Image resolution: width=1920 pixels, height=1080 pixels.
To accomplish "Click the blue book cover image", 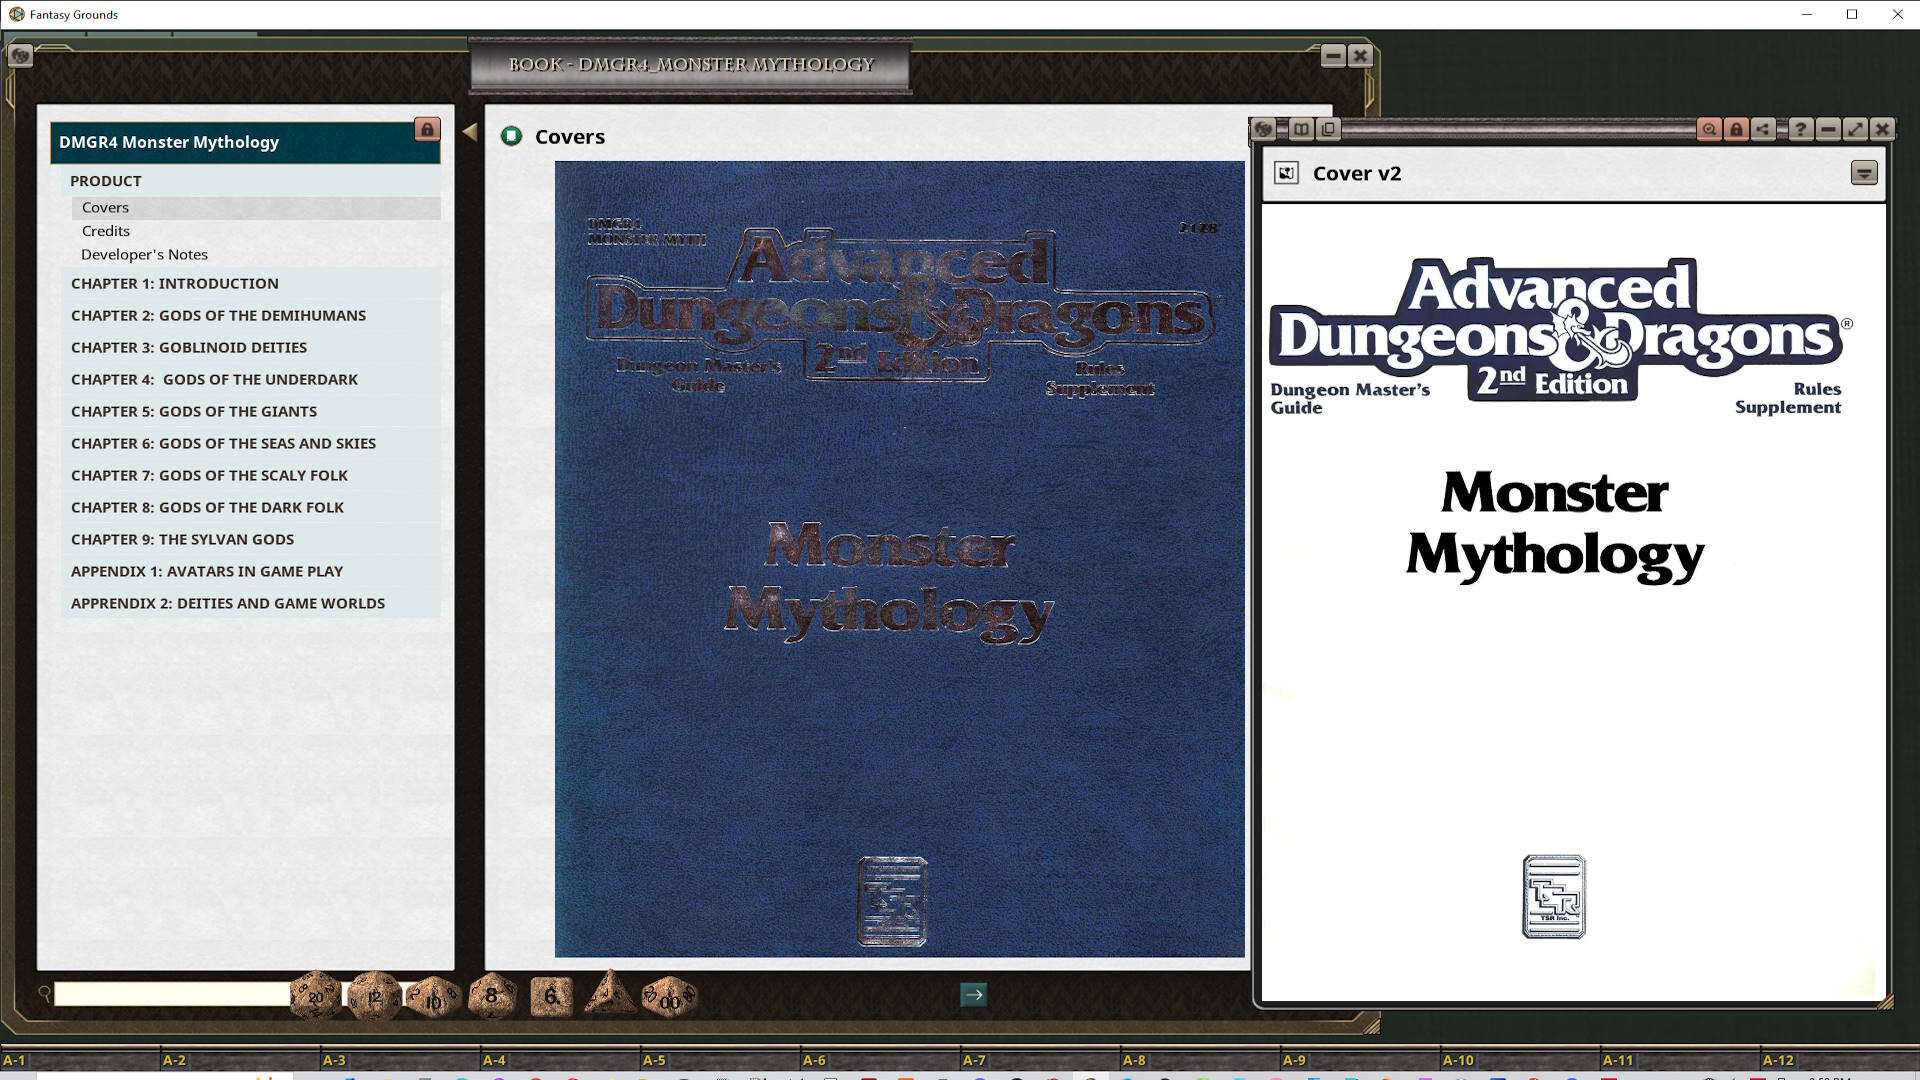I will coord(899,559).
